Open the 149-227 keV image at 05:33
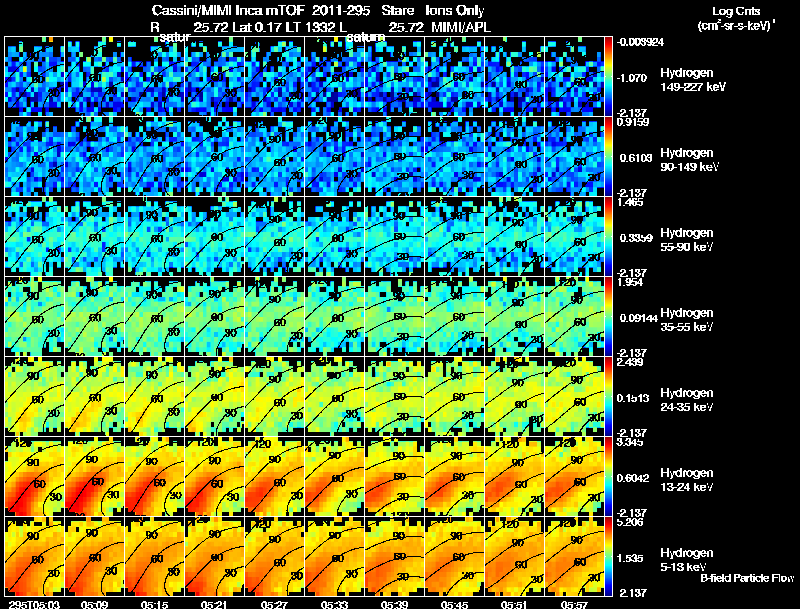 click(334, 76)
